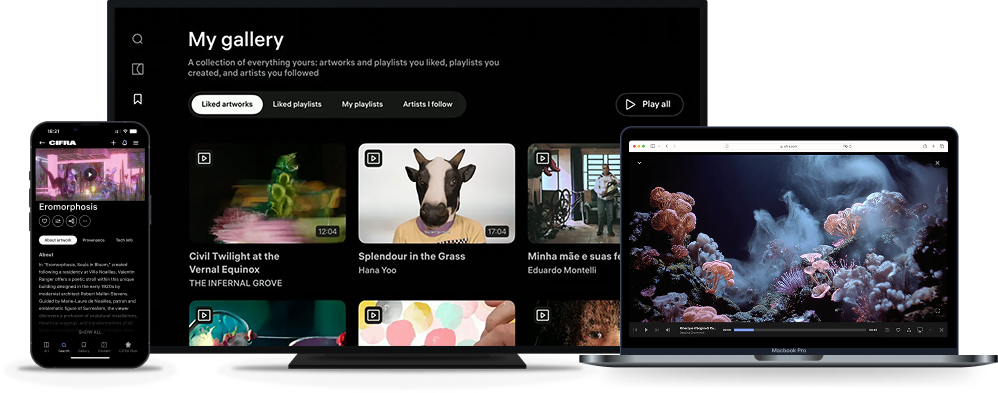Tap the share icon under Eromorphosis

(71, 221)
